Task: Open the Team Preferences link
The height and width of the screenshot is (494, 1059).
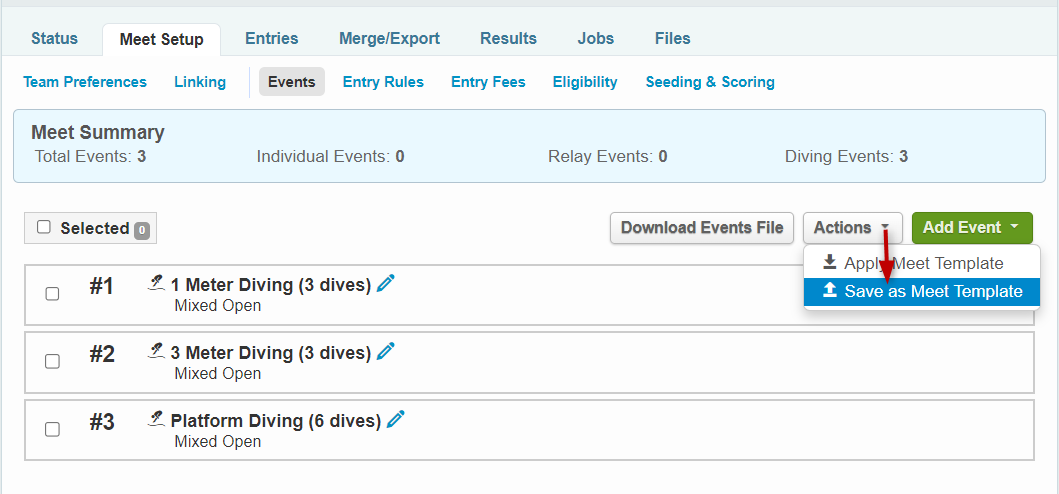Action: [85, 82]
